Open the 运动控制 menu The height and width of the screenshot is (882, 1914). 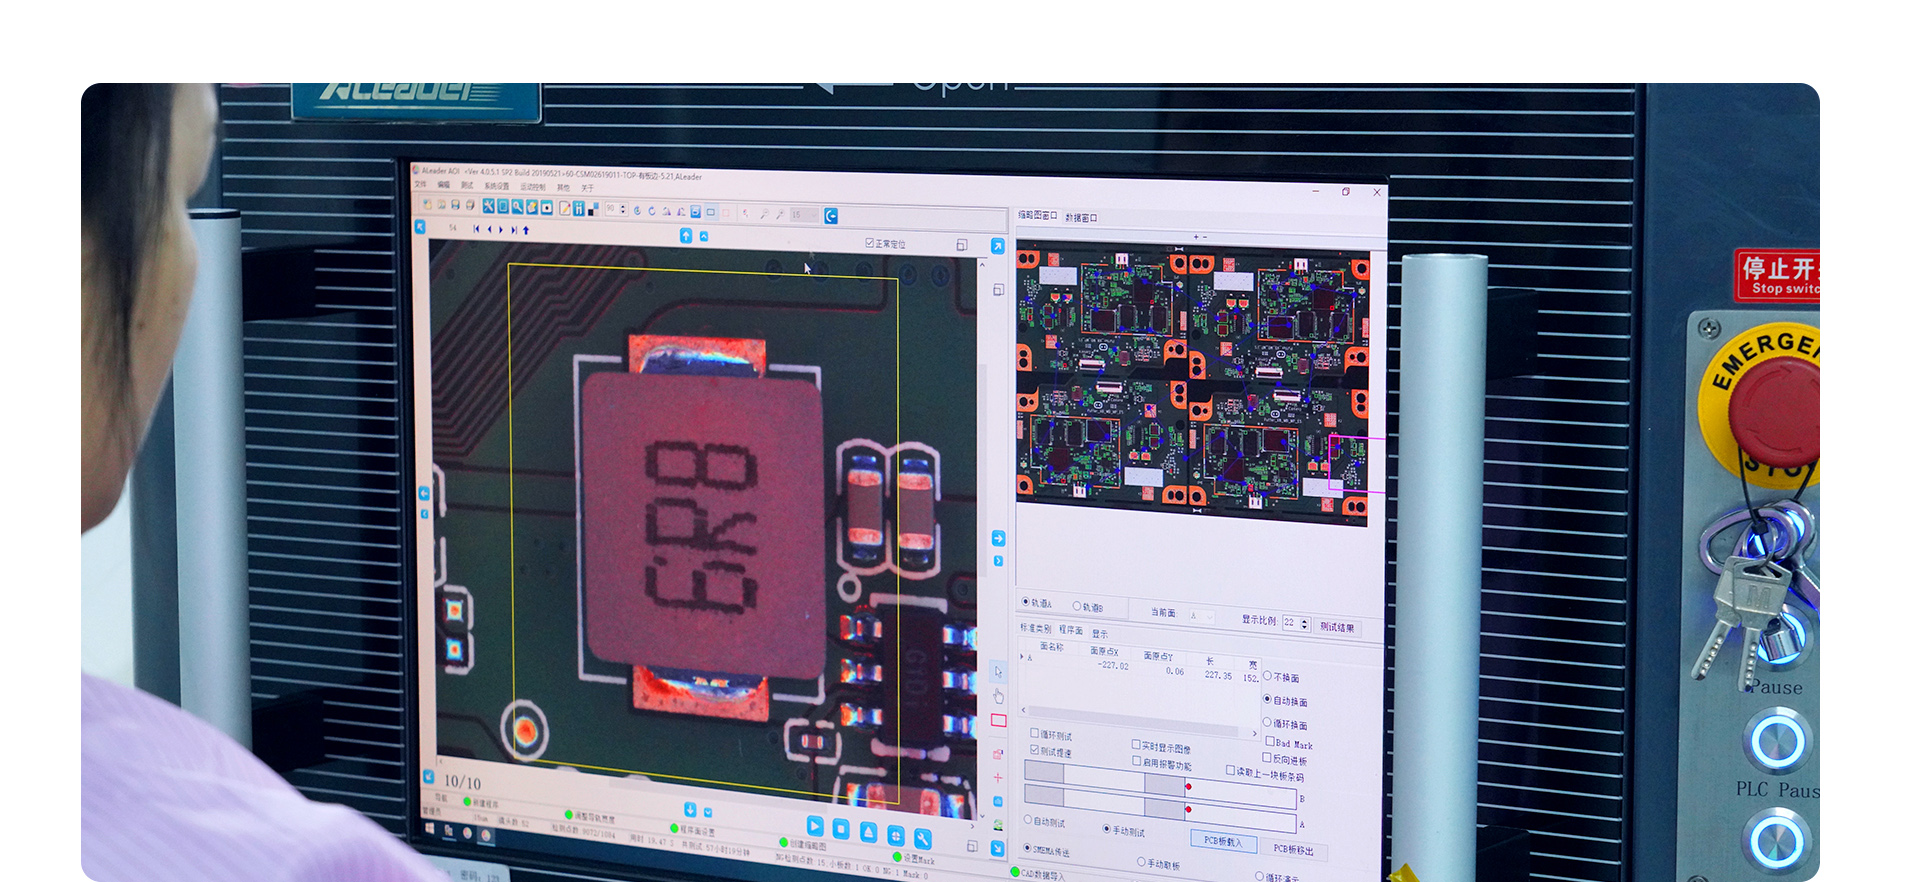(532, 187)
